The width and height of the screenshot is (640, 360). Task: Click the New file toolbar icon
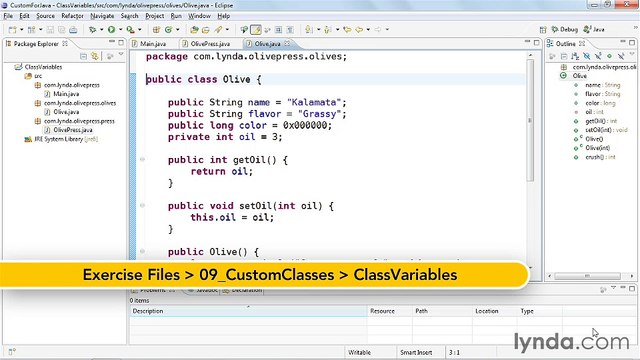[x=13, y=30]
